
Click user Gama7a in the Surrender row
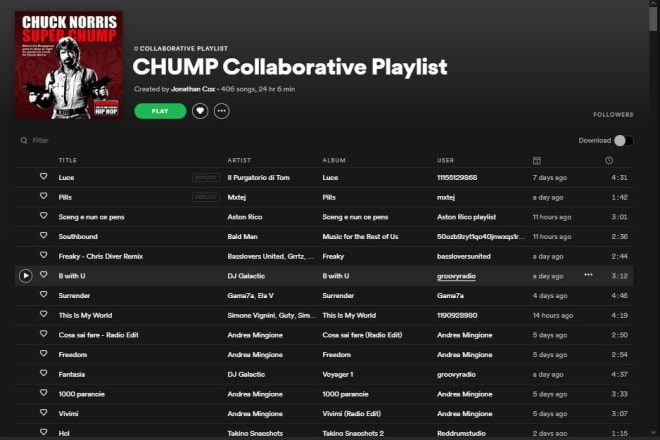click(x=450, y=296)
